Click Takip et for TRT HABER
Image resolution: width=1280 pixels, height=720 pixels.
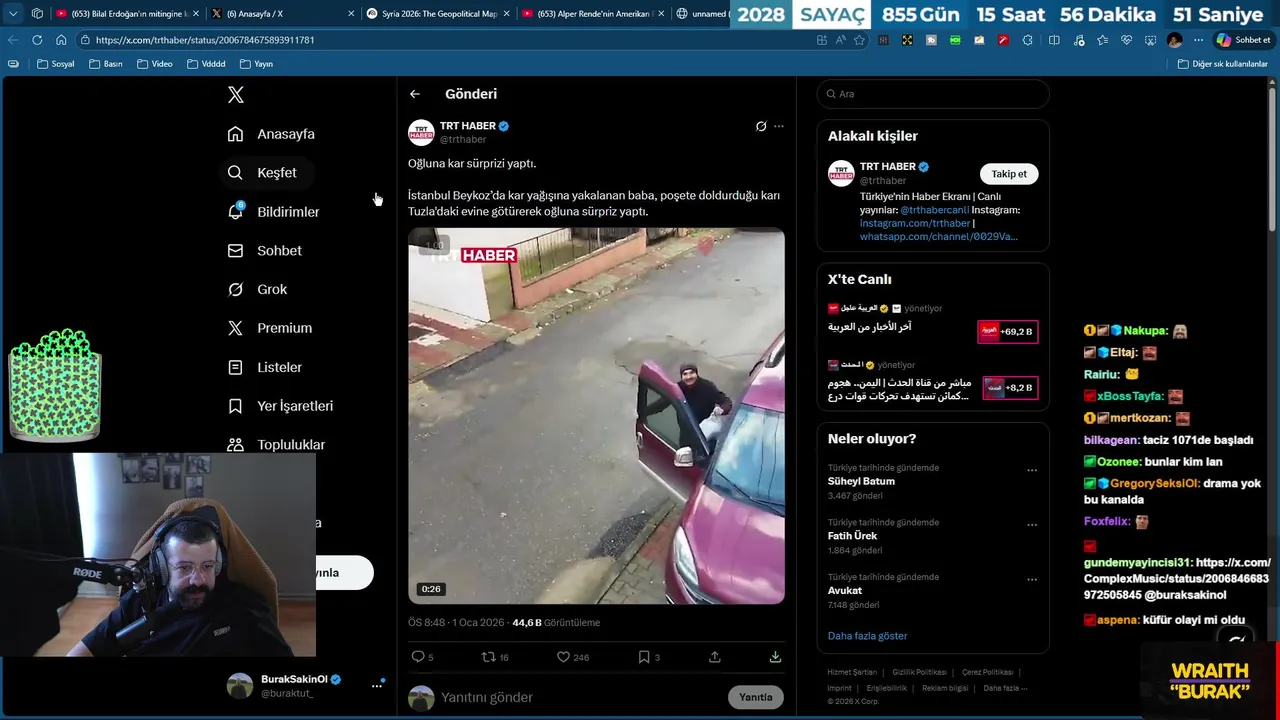[x=1009, y=174]
